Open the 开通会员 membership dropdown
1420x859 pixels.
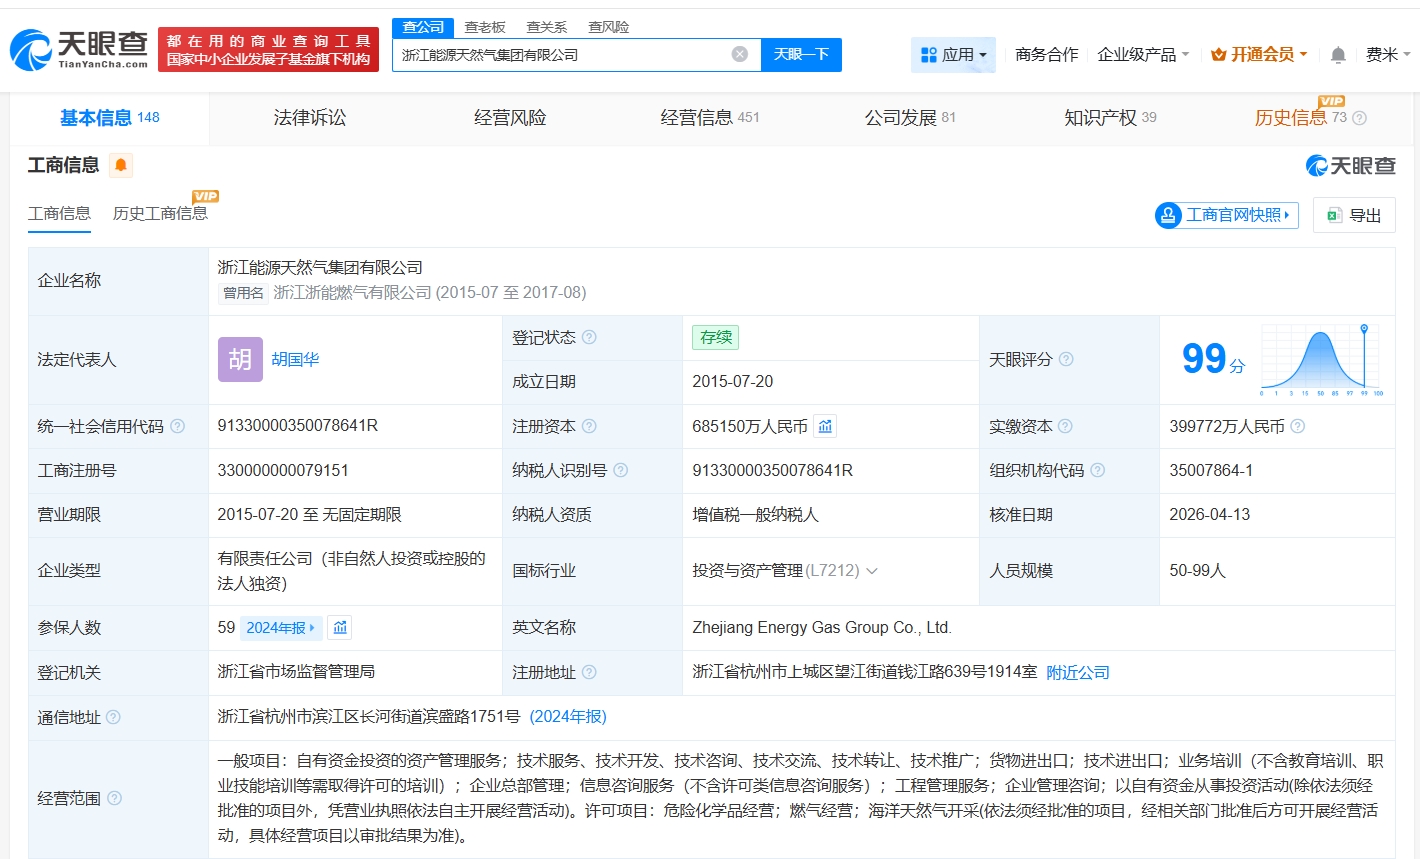pos(1259,55)
